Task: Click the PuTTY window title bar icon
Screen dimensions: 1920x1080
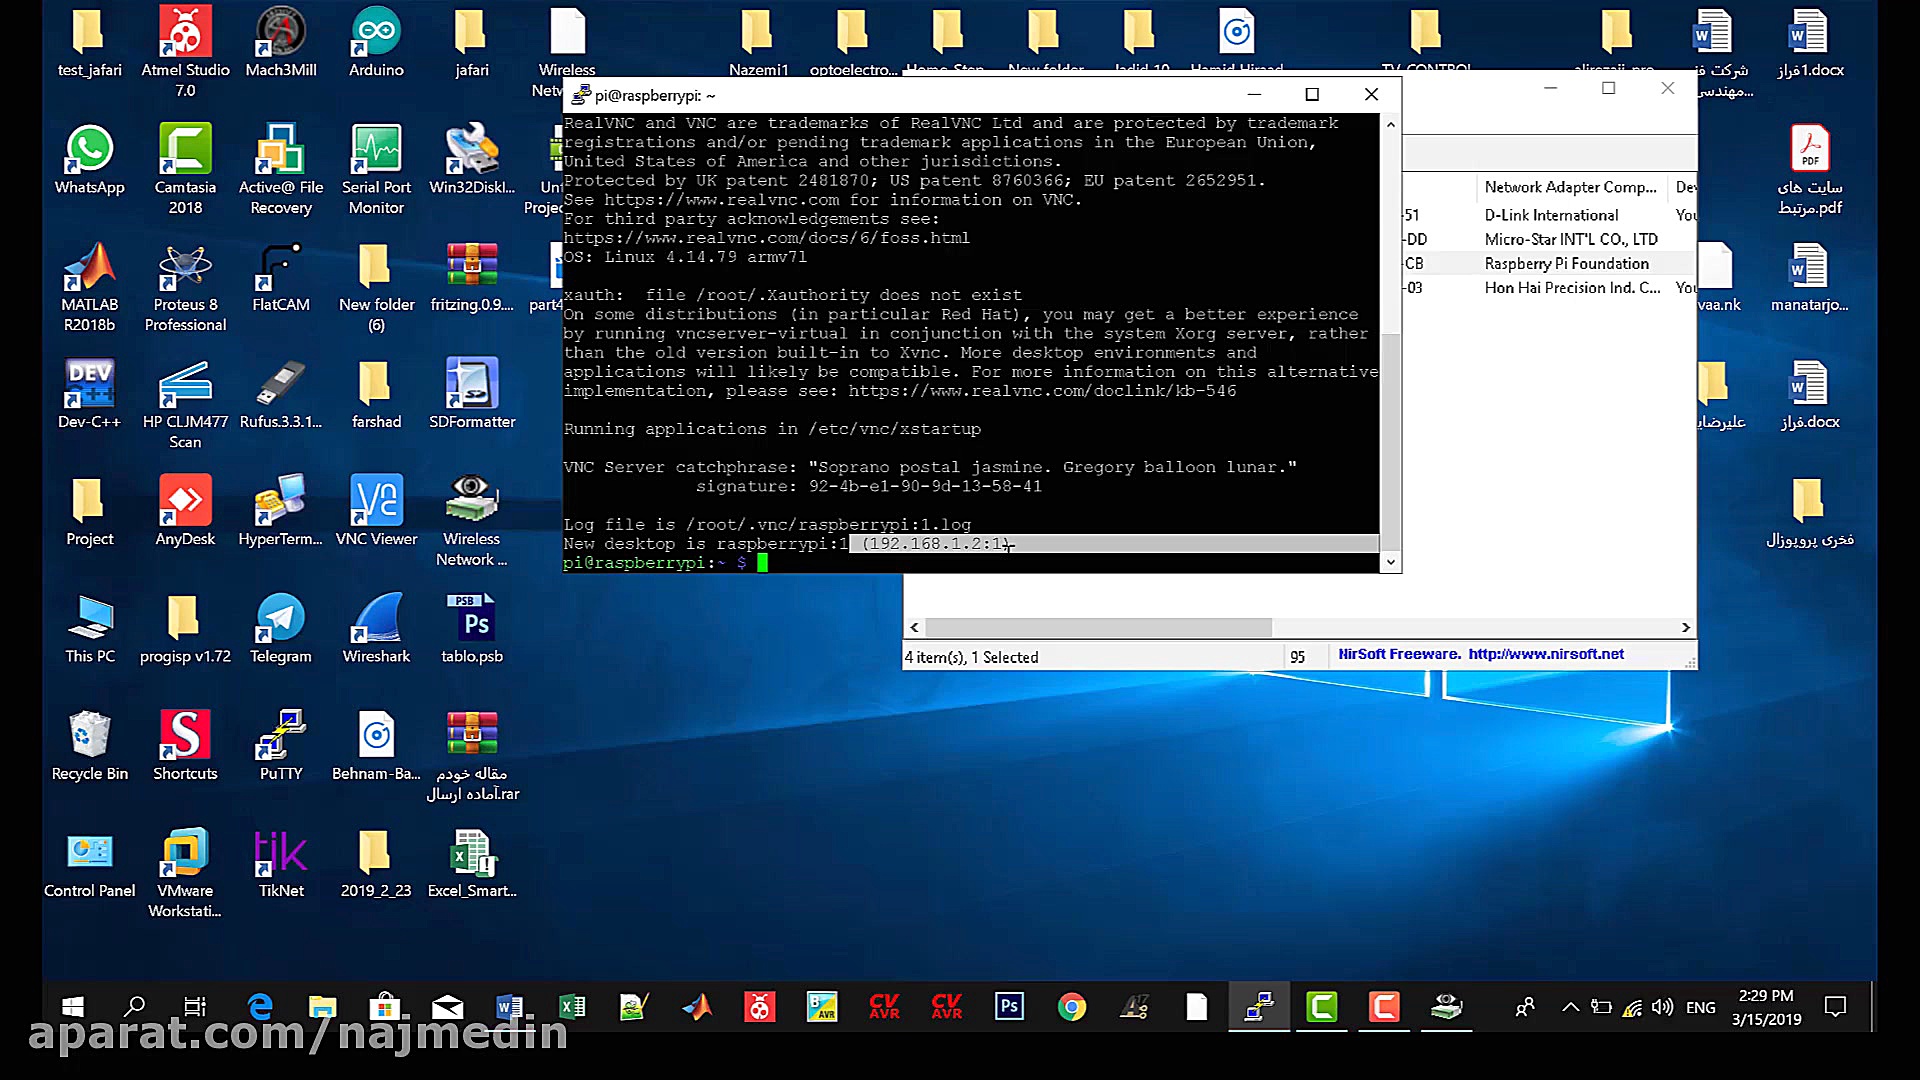Action: [580, 95]
